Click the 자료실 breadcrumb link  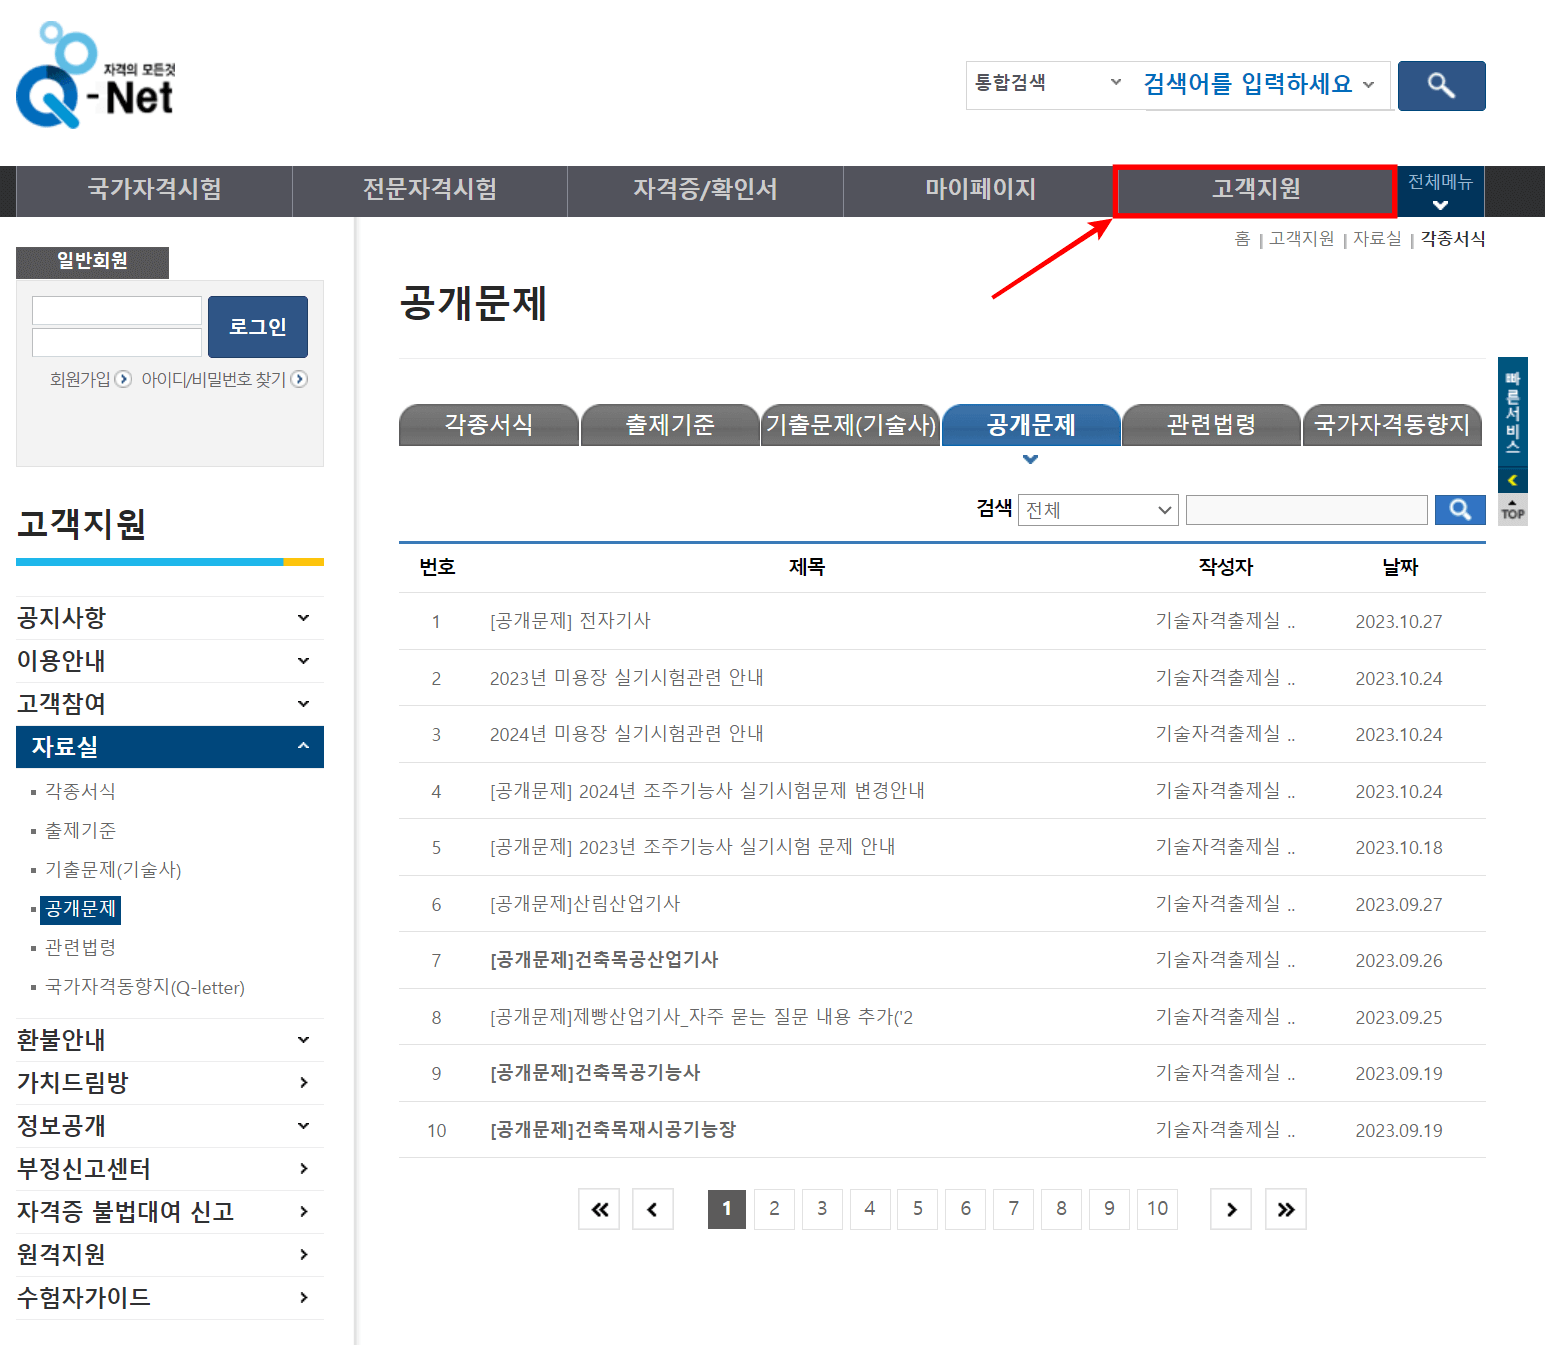coord(1376,239)
